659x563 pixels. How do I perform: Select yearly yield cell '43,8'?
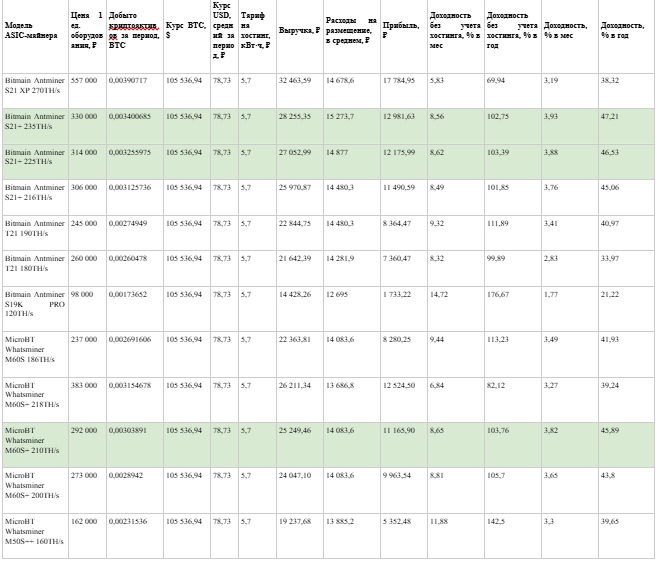(626, 490)
